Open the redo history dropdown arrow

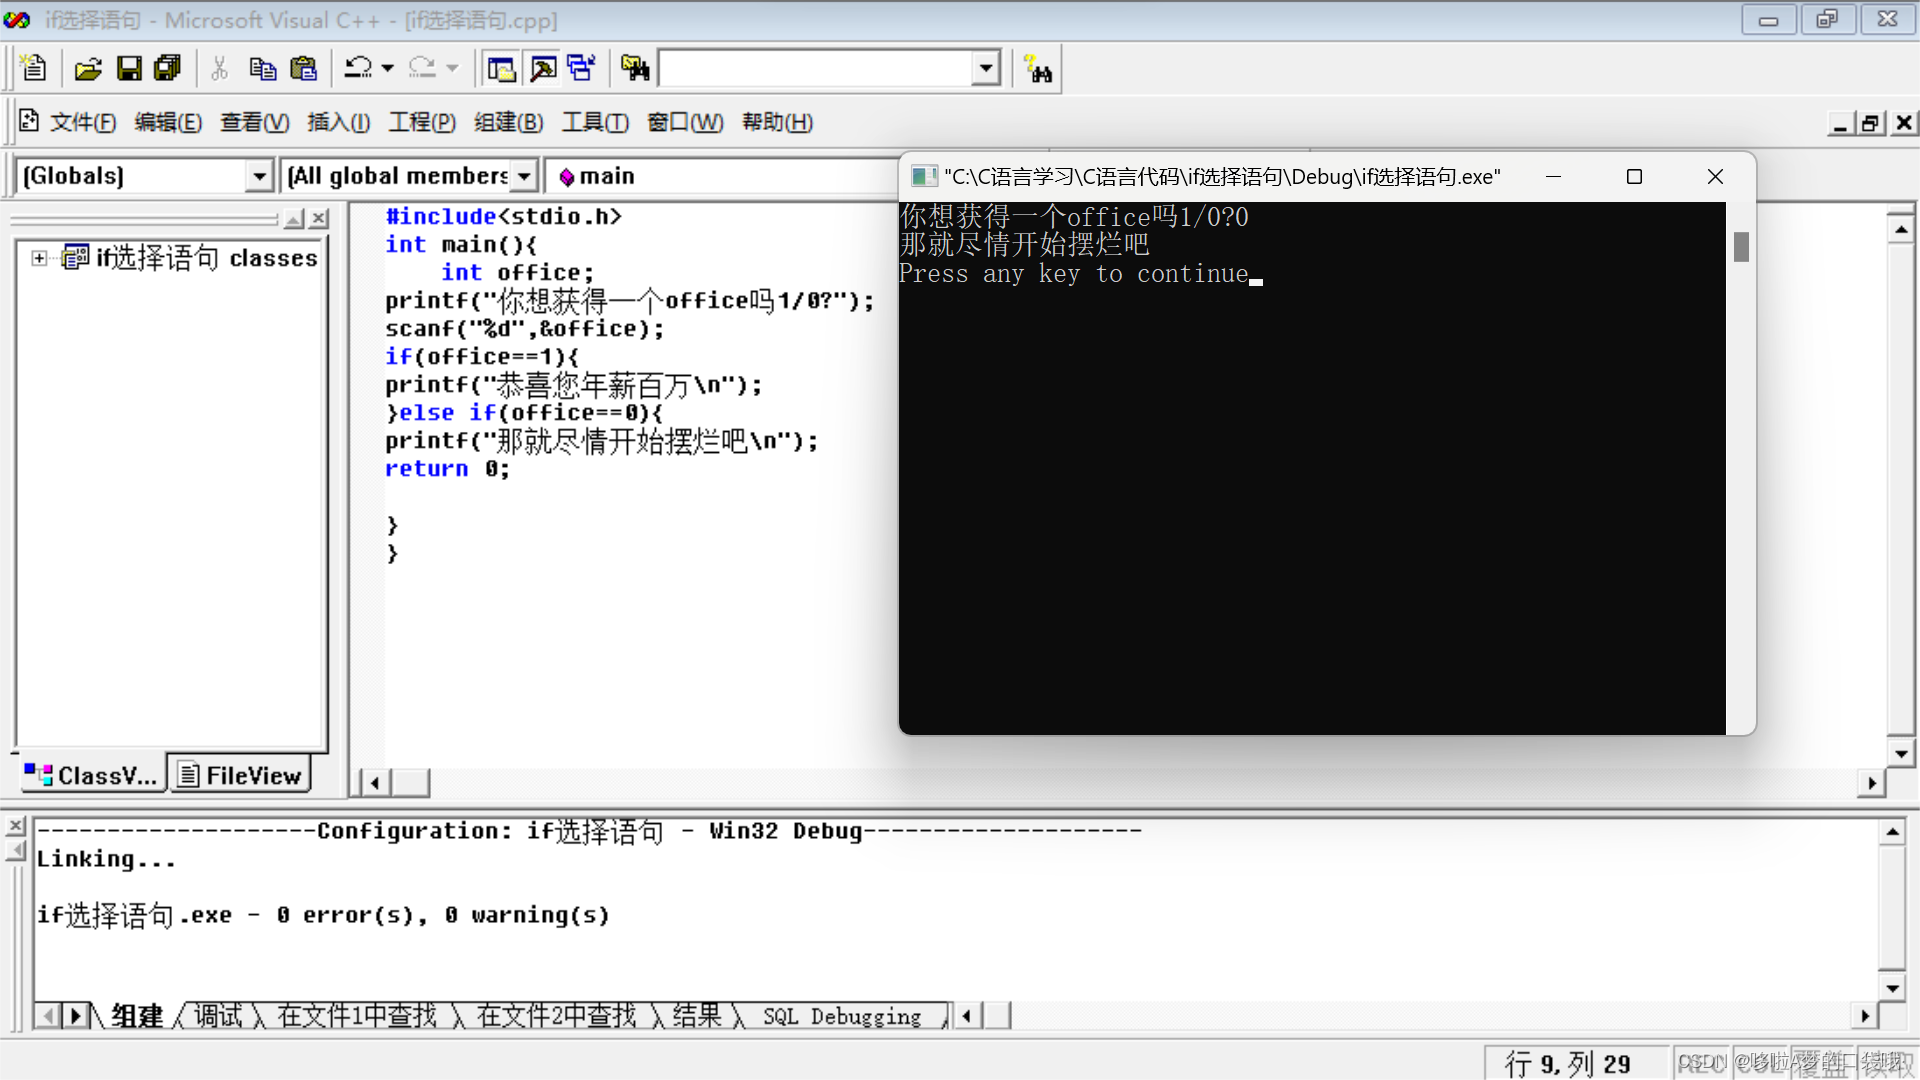(x=452, y=68)
